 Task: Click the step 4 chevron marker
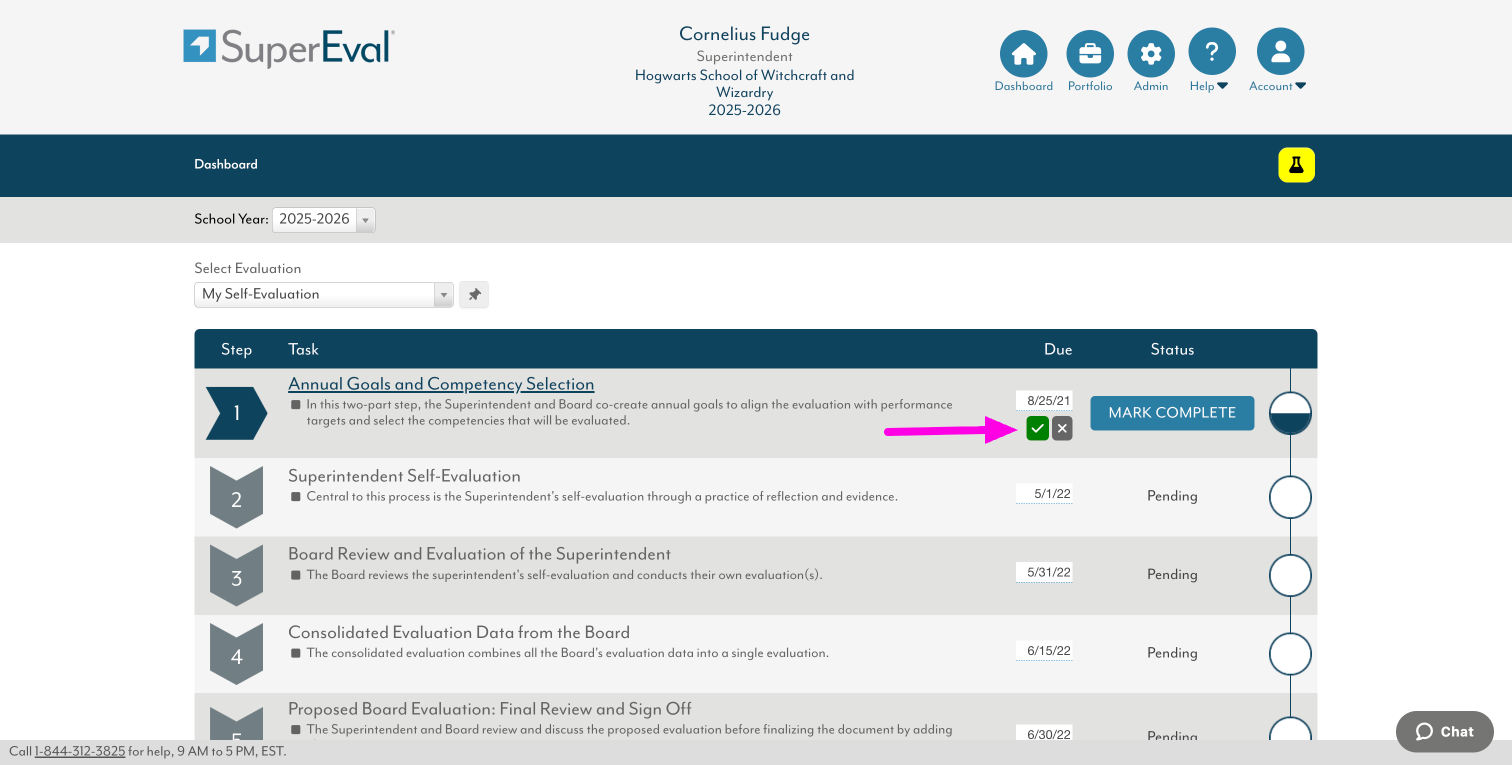236,654
